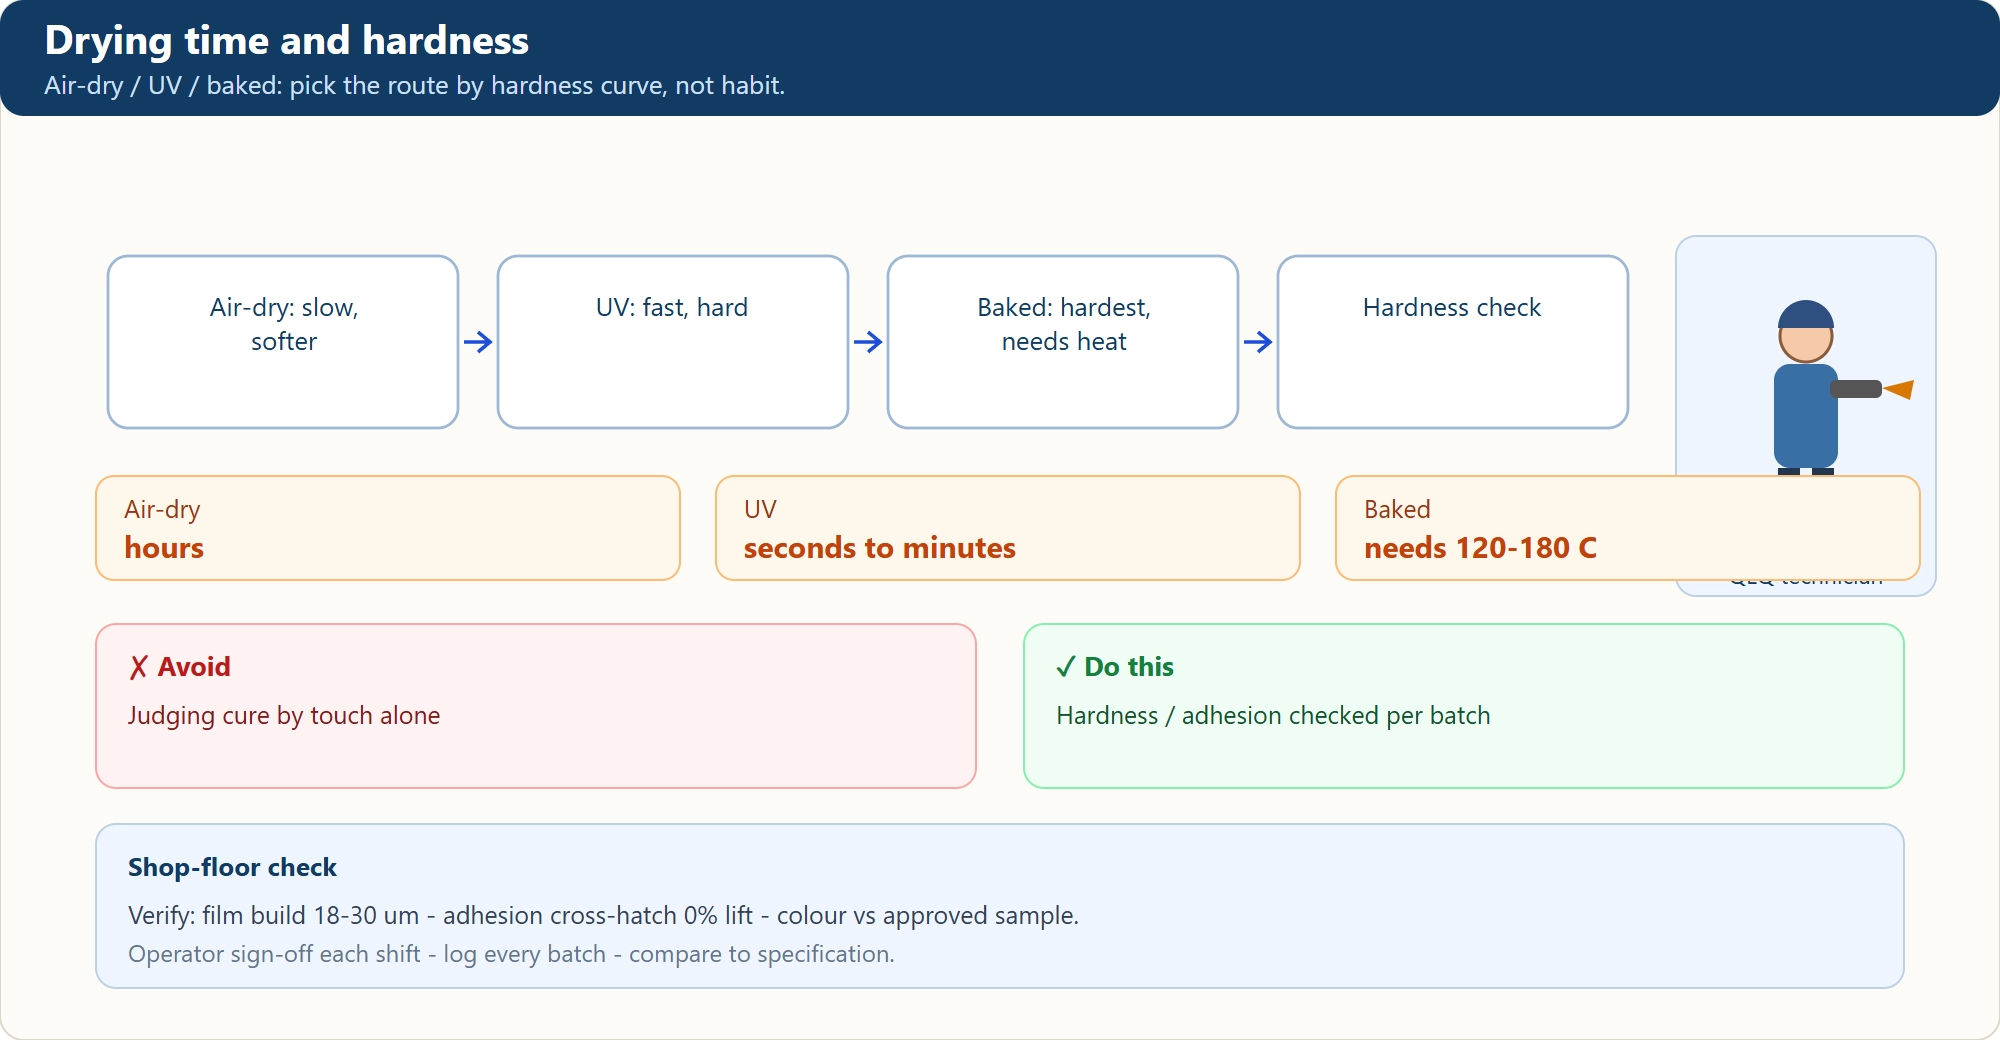Click the line "Verify: film build 18-30 um"
The image size is (2000, 1040).
(603, 916)
